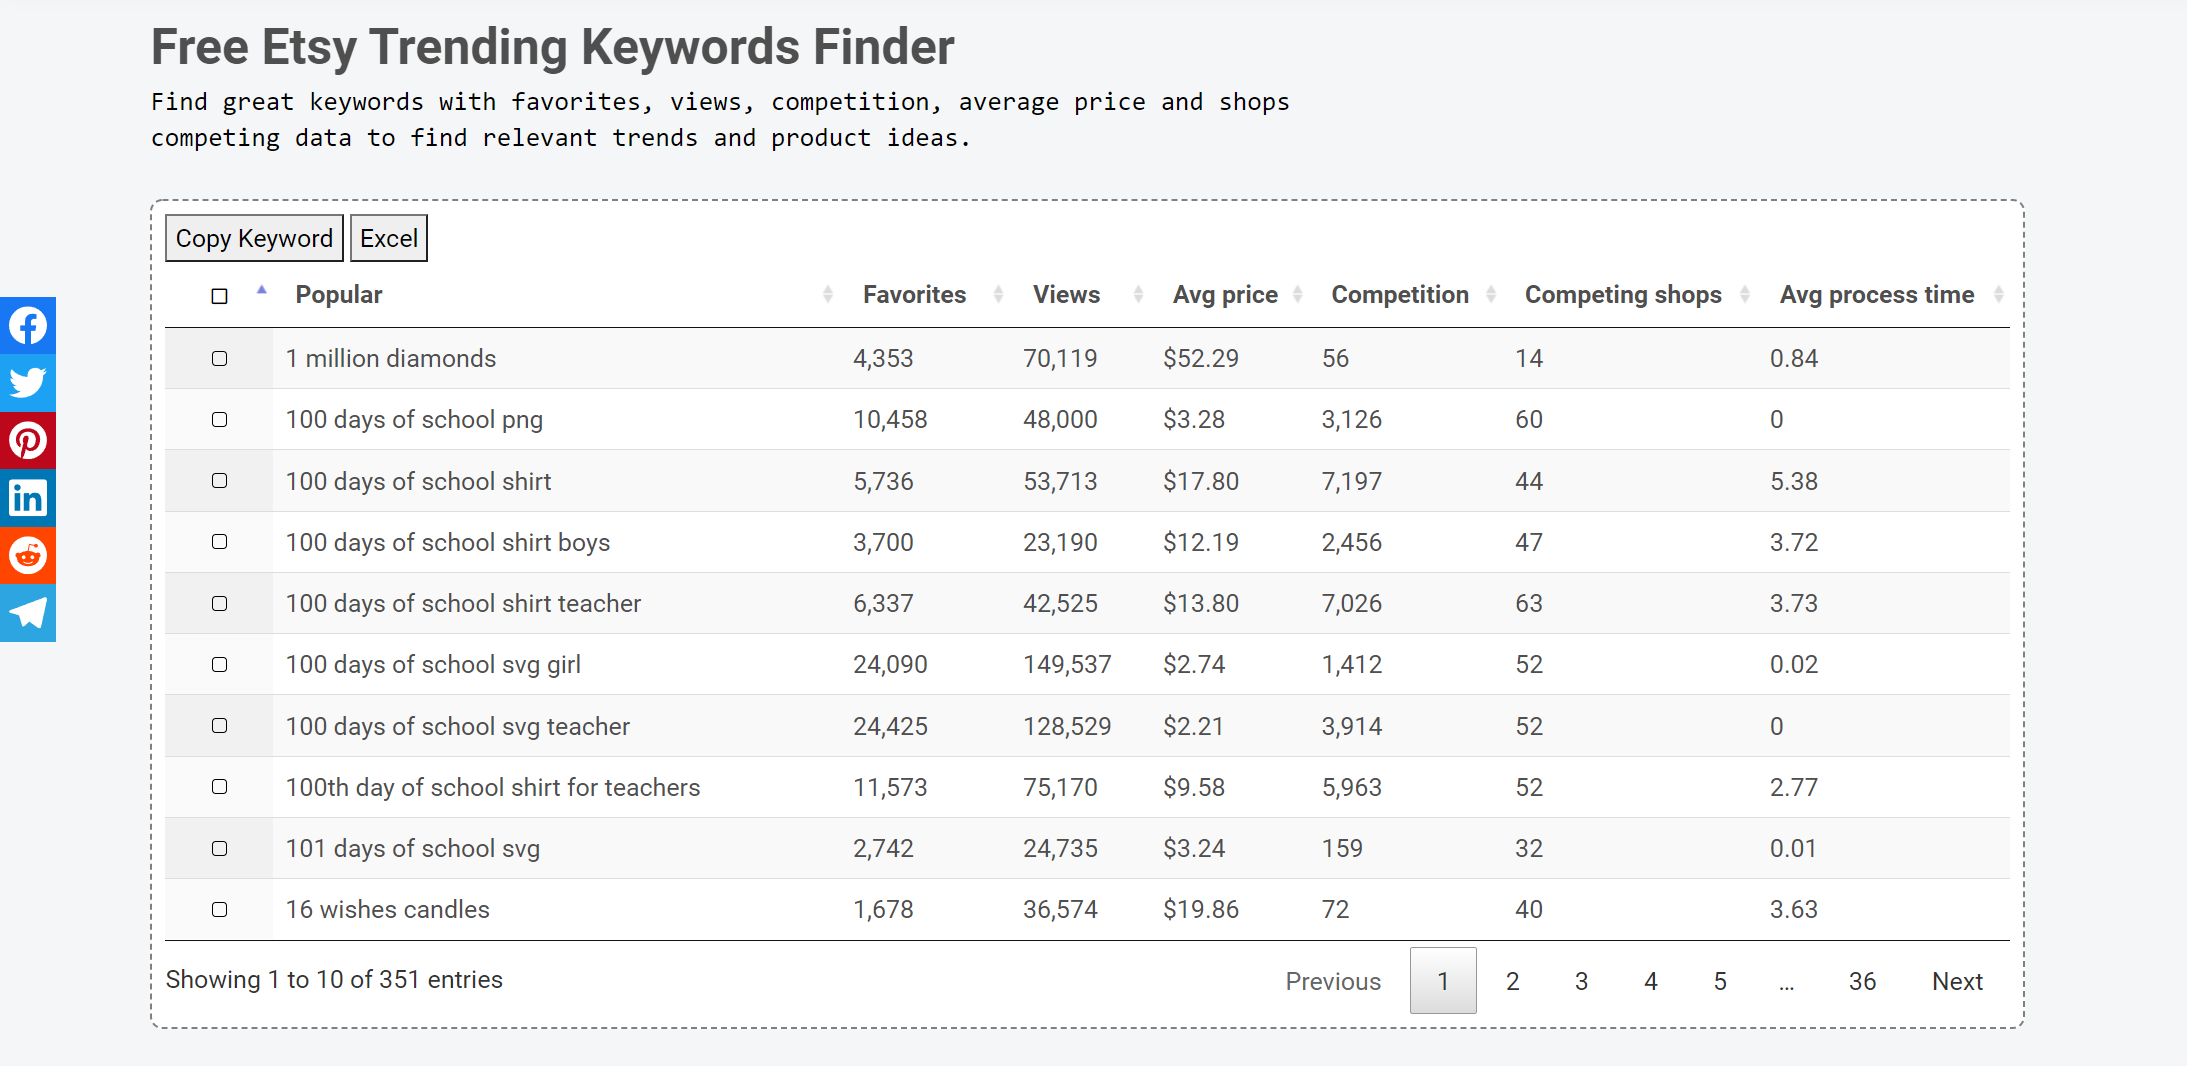Go to Previous page
The image size is (2187, 1066).
[1333, 981]
